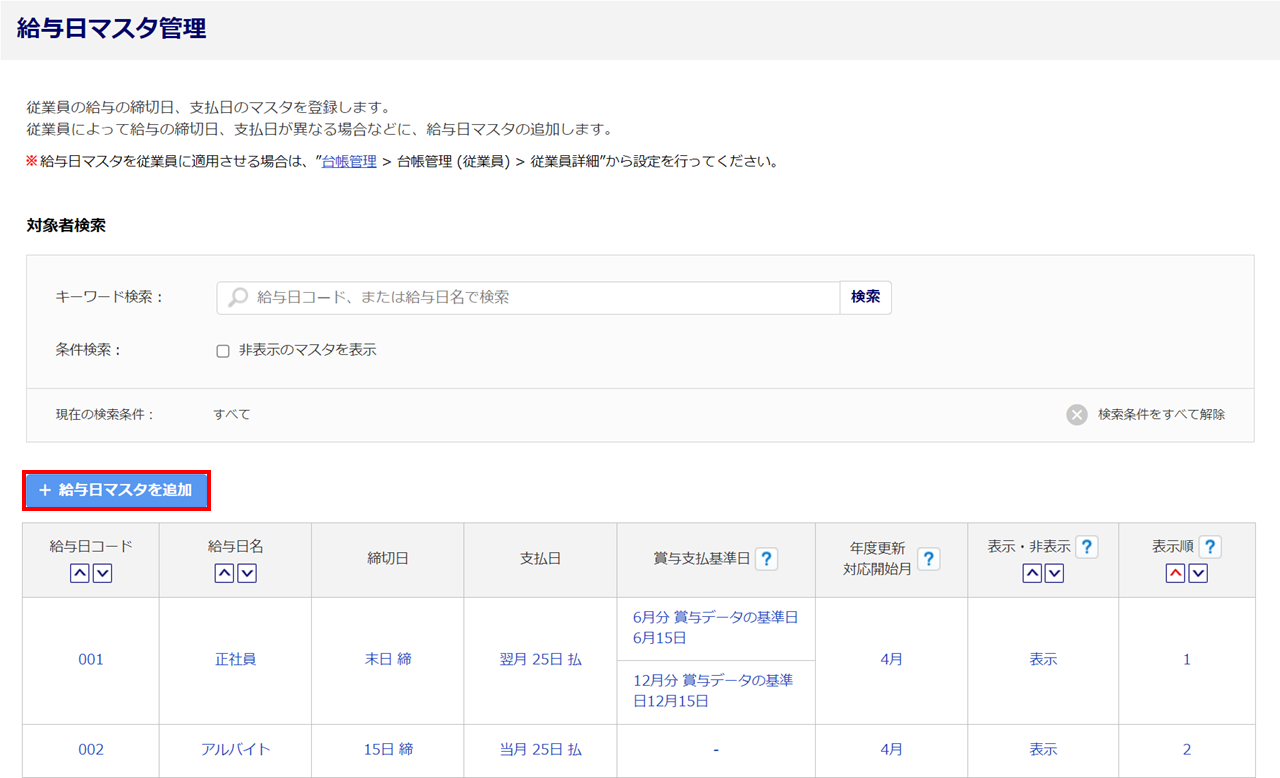The height and width of the screenshot is (778, 1280).
Task: Click help icon next to 表示順 header
Action: (1209, 547)
